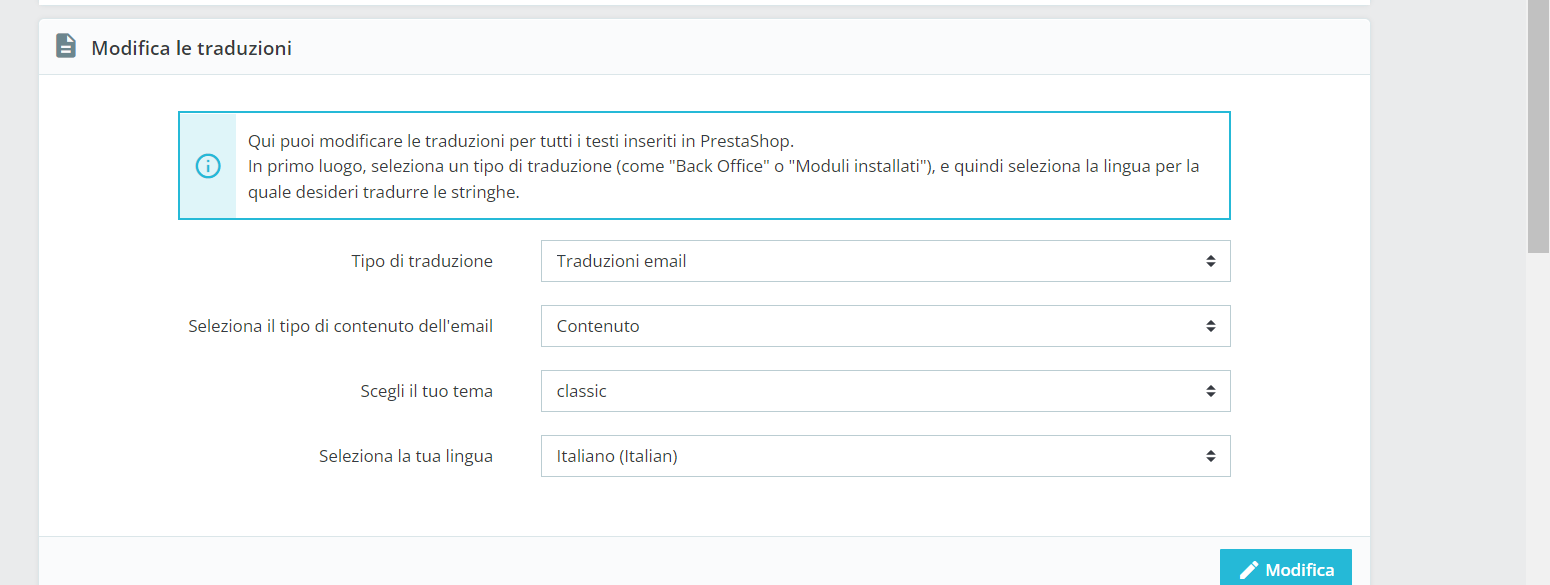Click the pencil icon on the Modifica button
Viewport: 1550px width, 585px height.
click(x=1249, y=570)
